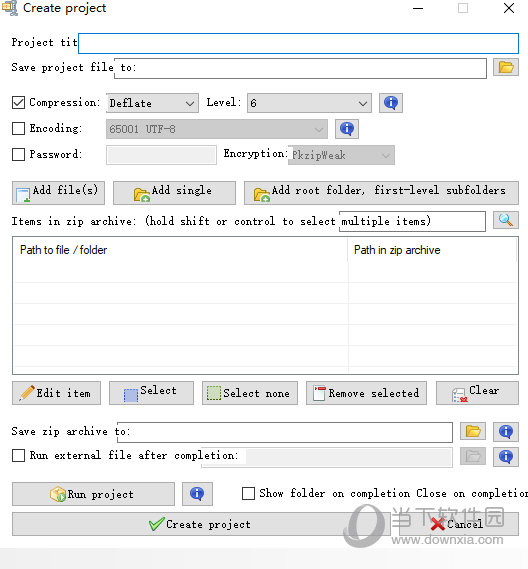
Task: Click the Select button
Action: pyautogui.click(x=151, y=393)
